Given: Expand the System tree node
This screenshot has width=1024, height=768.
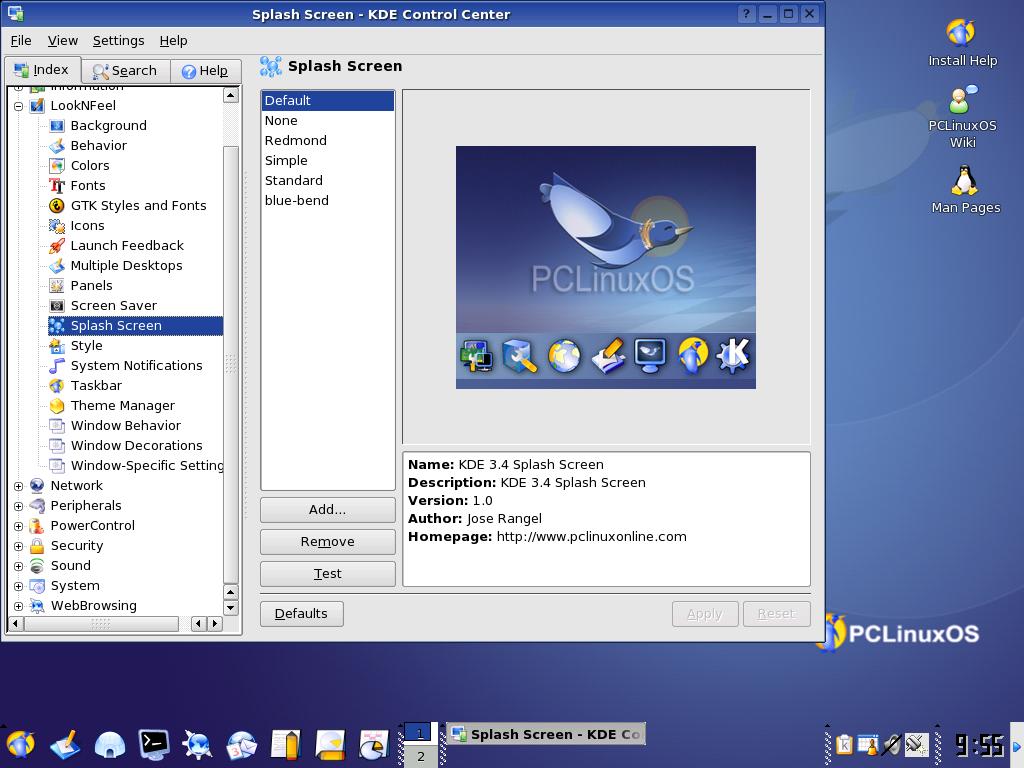Looking at the screenshot, I should tap(18, 586).
